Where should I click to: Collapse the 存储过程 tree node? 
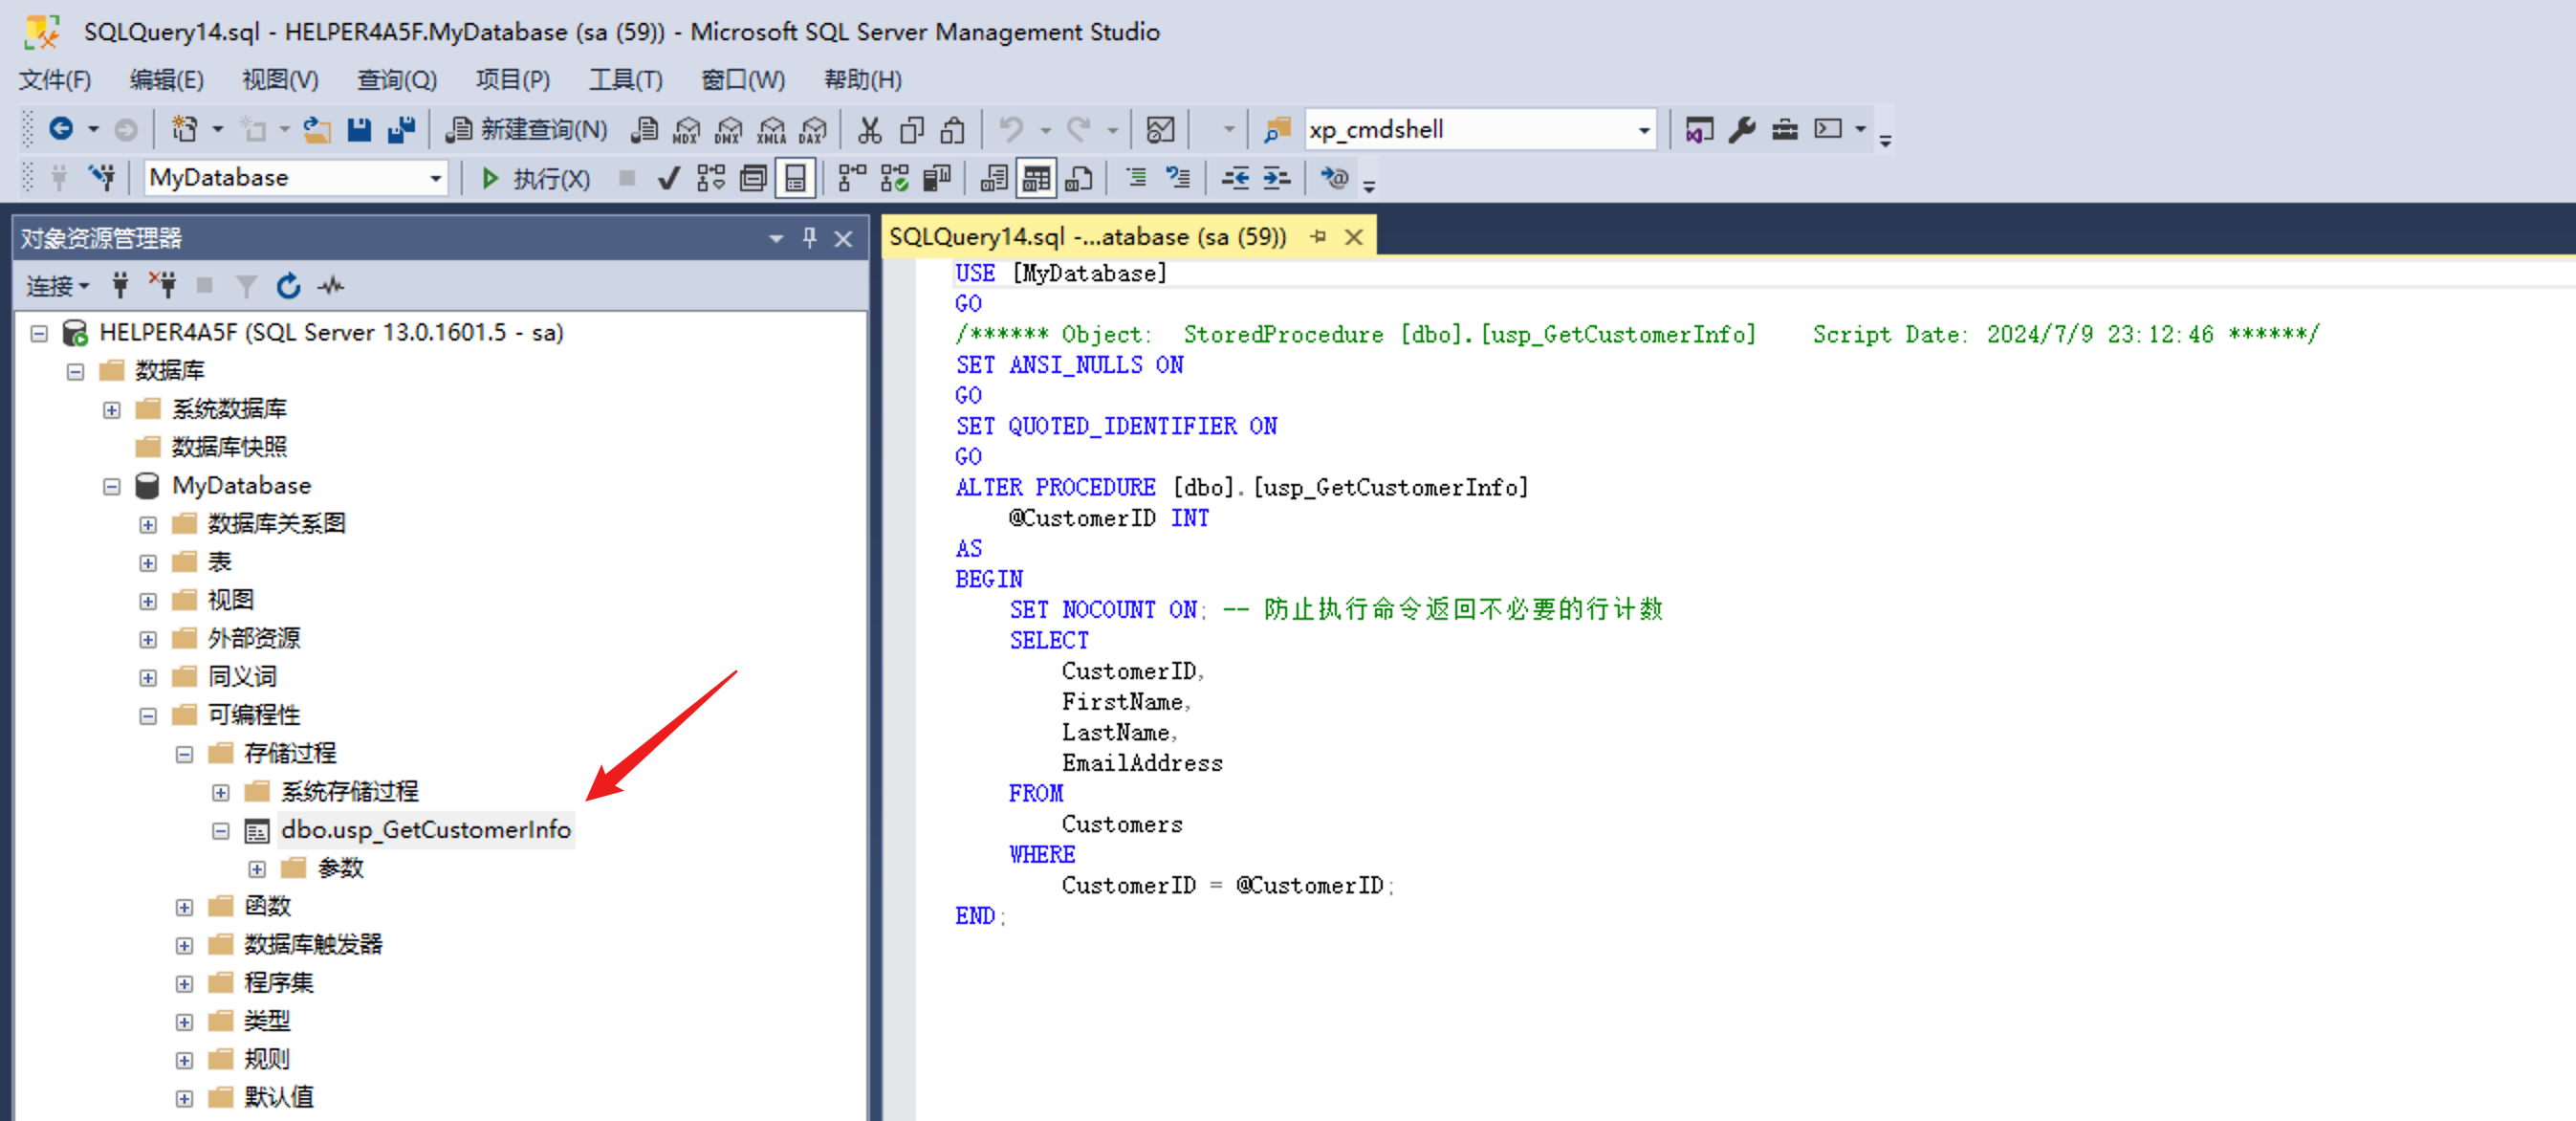pos(184,754)
